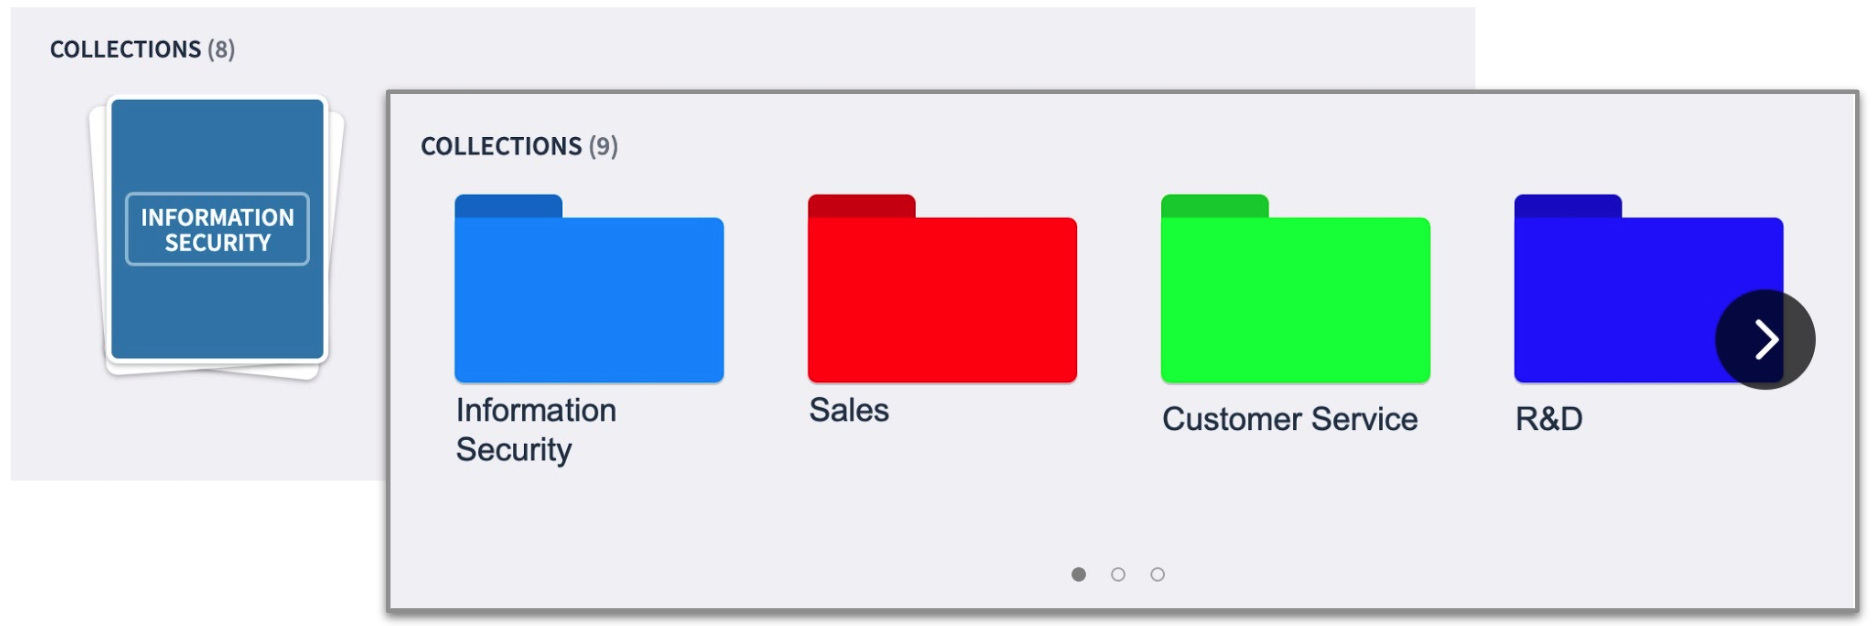Image resolution: width=1874 pixels, height=626 pixels.
Task: Click the COLLECTIONS (8) heading
Action: [x=142, y=49]
